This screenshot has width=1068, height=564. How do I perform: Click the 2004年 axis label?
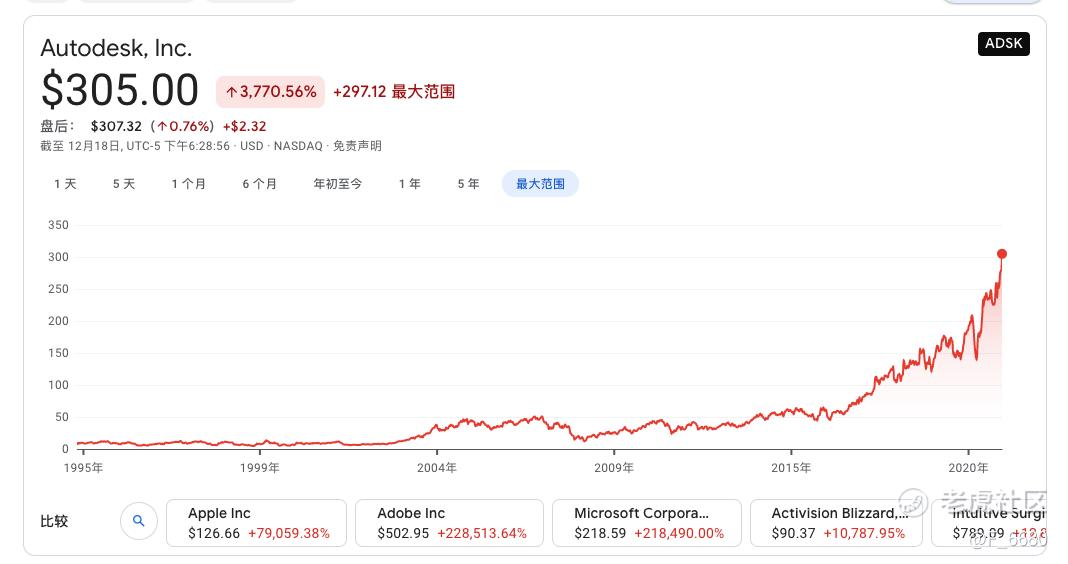pos(437,468)
